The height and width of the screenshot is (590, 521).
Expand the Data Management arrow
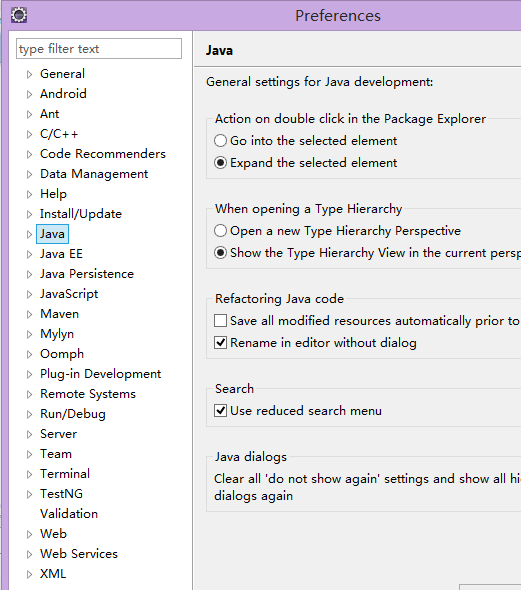click(29, 174)
